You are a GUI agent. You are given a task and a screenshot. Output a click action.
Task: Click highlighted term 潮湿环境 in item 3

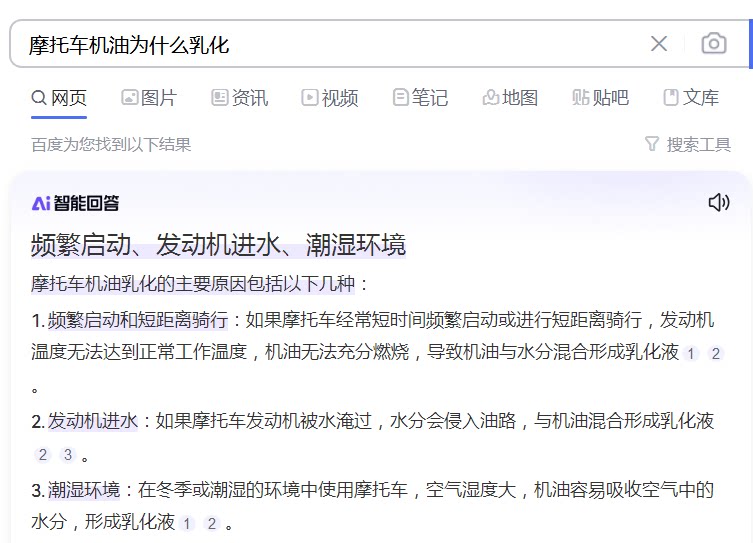(84, 490)
